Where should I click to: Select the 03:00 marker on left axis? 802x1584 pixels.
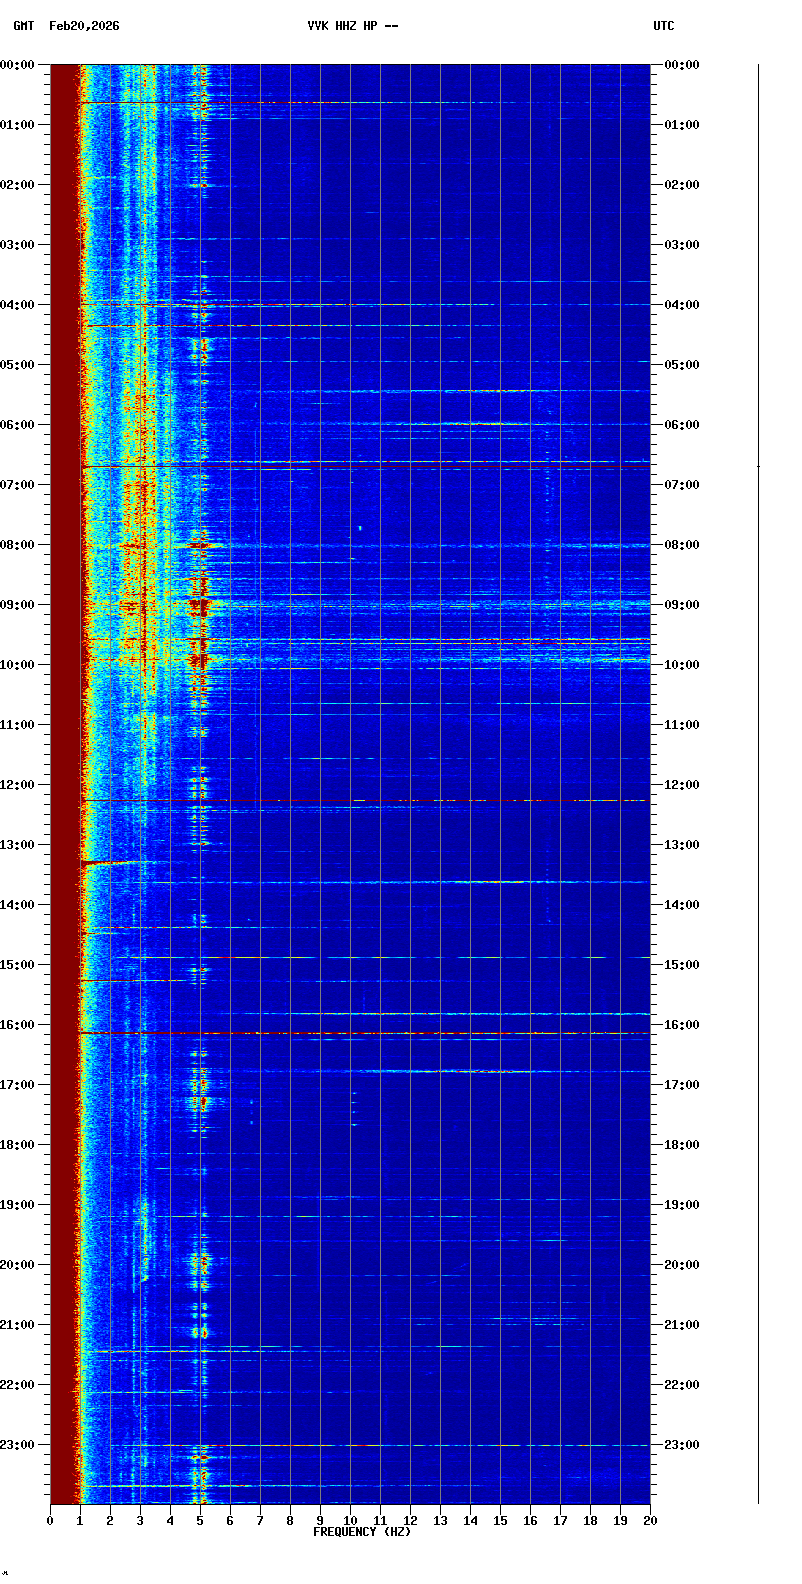(17, 245)
